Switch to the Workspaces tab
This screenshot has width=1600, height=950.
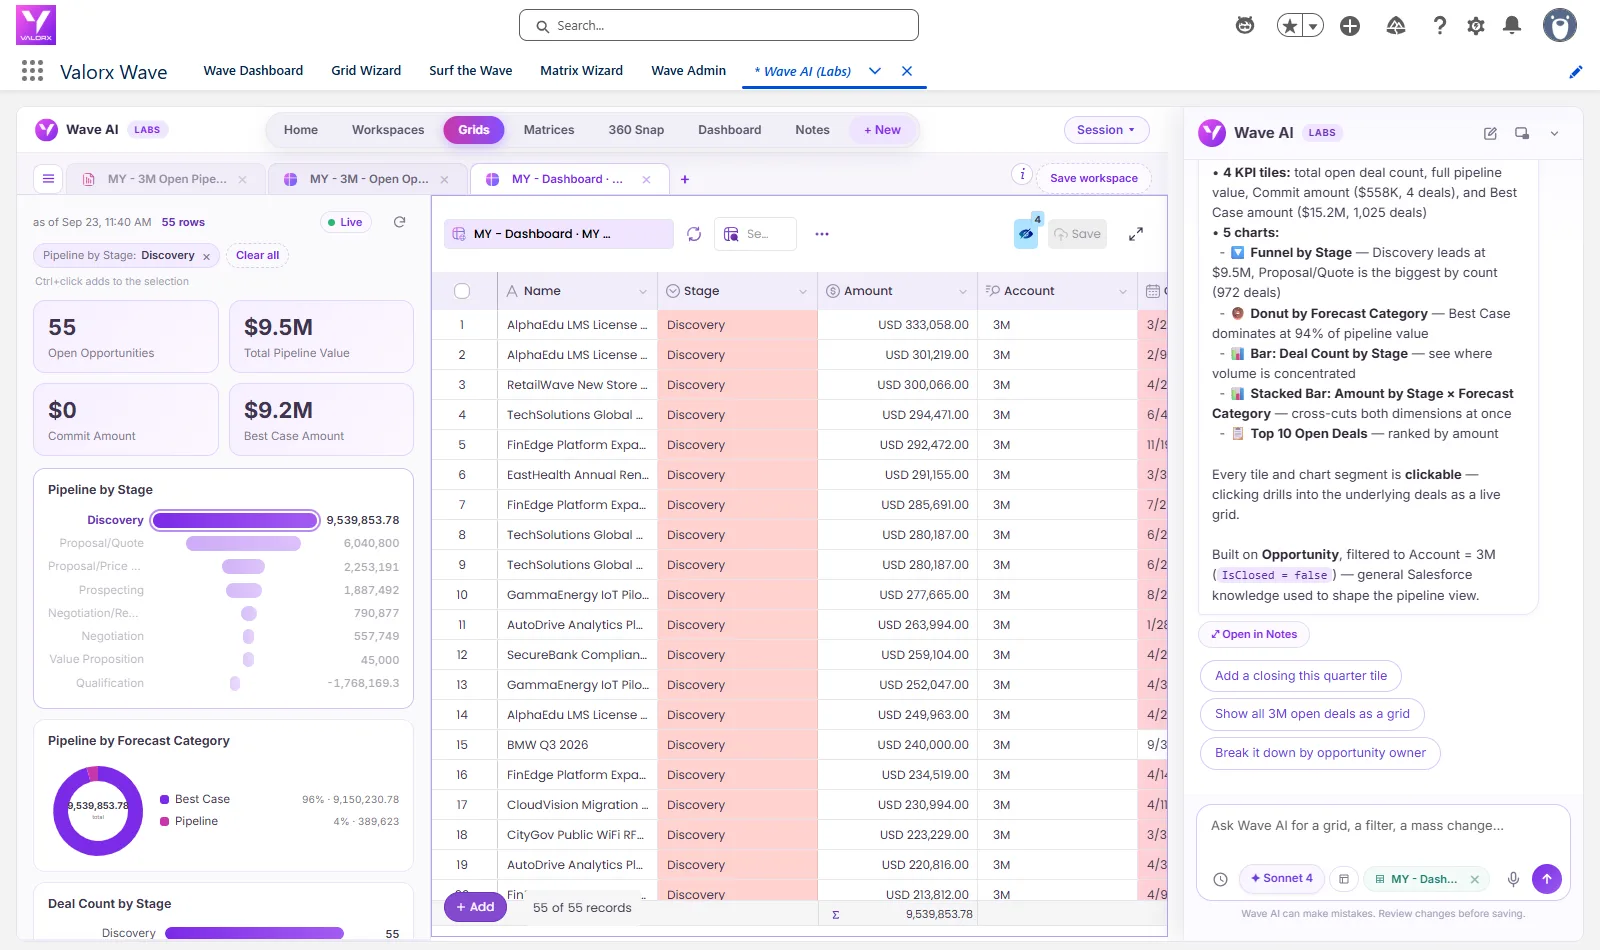[x=388, y=130]
